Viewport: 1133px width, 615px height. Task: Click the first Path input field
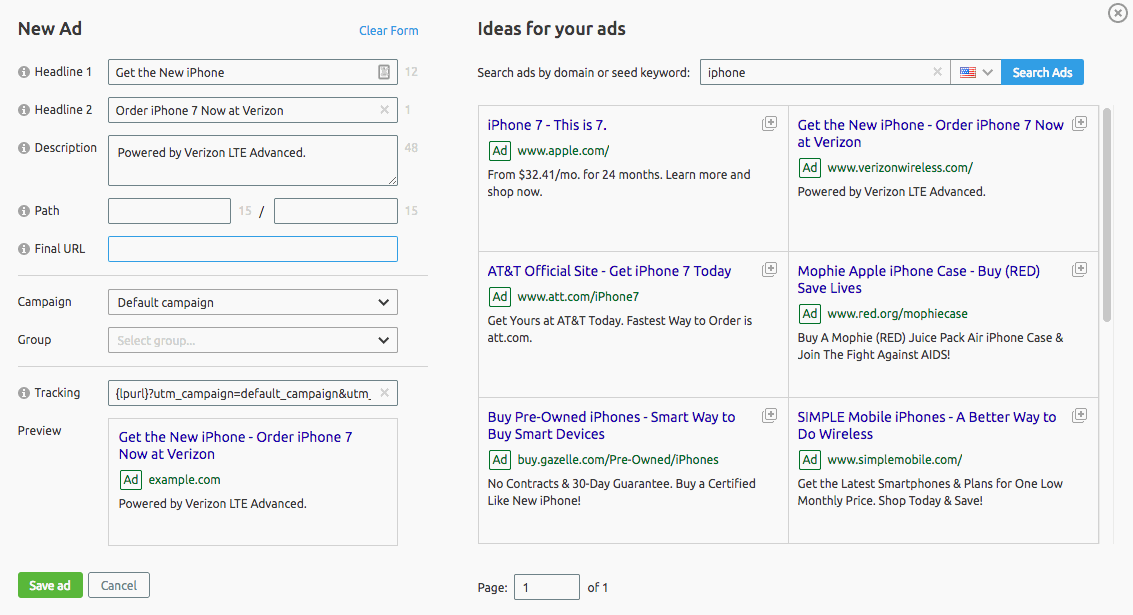point(169,211)
